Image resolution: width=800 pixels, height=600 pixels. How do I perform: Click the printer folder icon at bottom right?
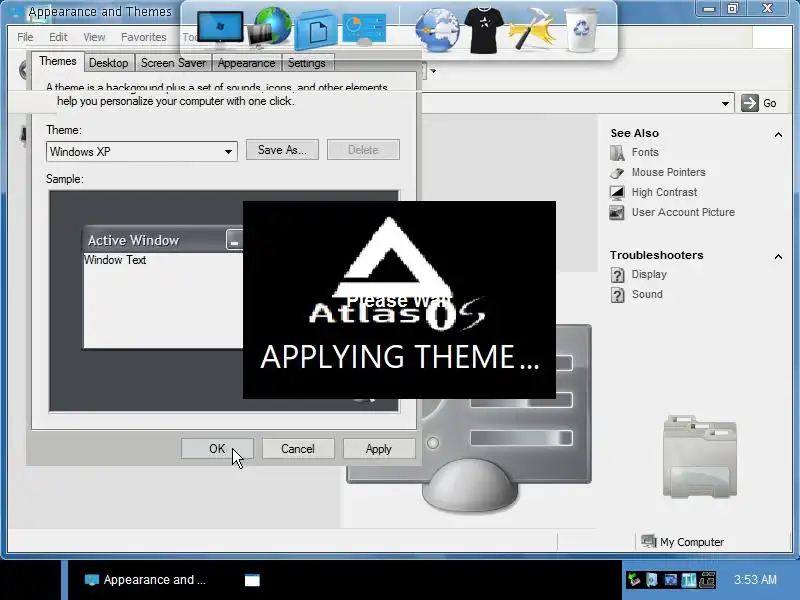click(700, 456)
